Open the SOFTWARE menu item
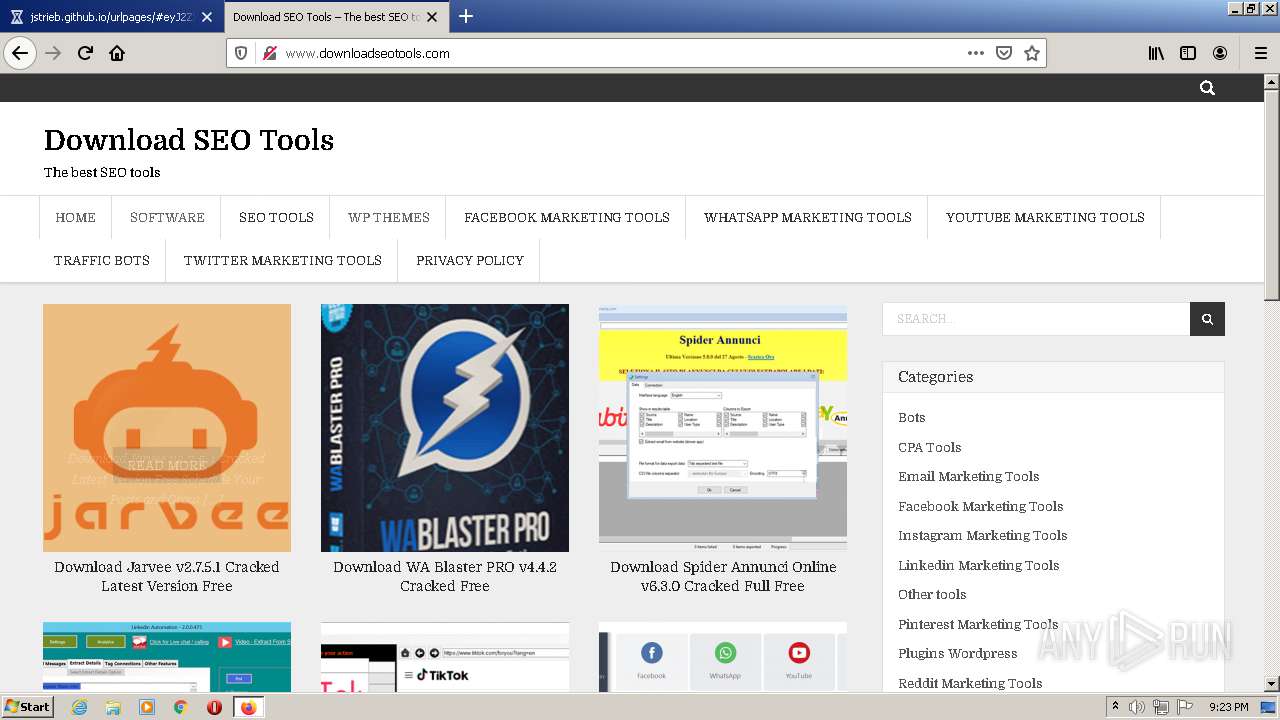Viewport: 1280px width, 720px height. click(167, 217)
